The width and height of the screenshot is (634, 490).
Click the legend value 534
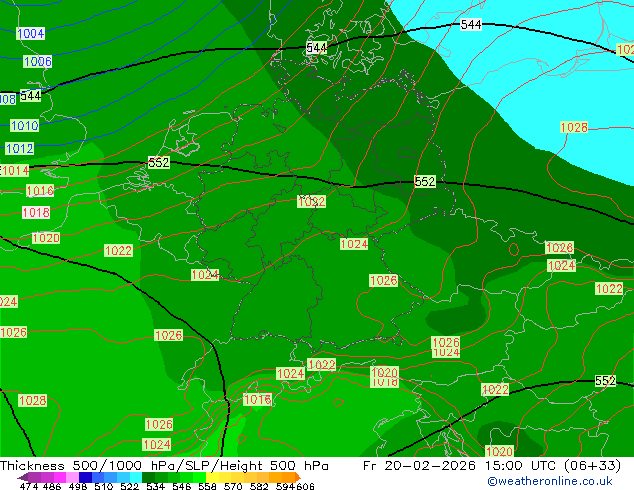[x=155, y=486]
